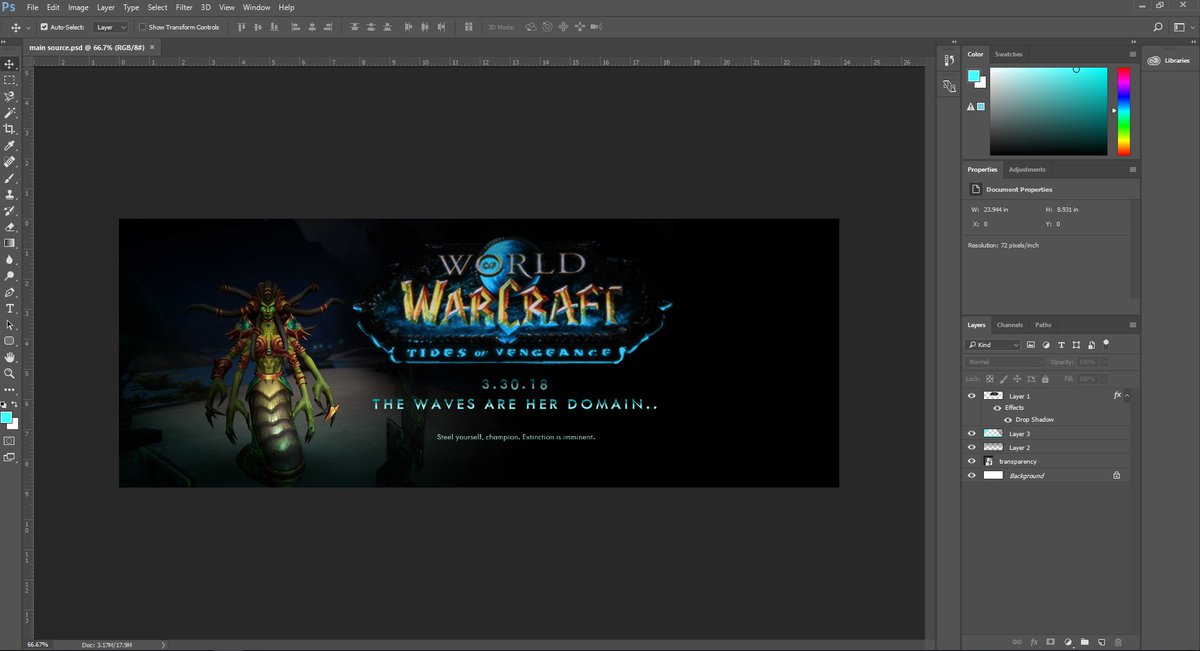Select the Path Selection tool
The height and width of the screenshot is (651, 1200).
tap(10, 325)
